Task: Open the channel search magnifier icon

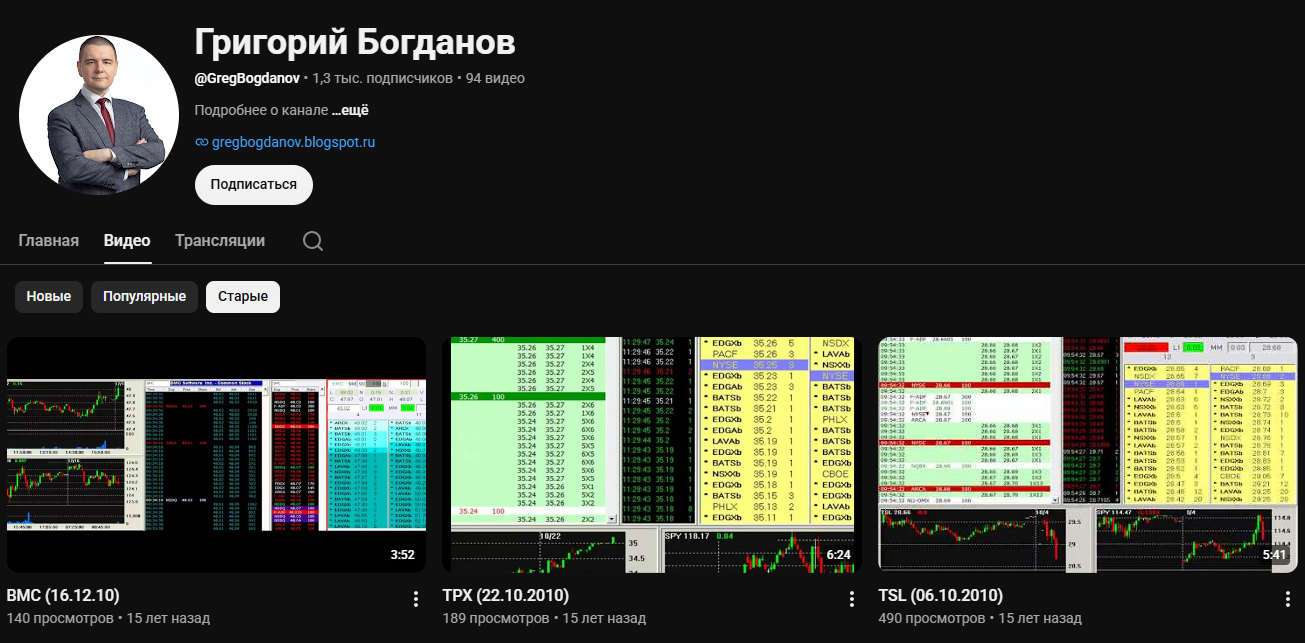Action: coord(313,241)
